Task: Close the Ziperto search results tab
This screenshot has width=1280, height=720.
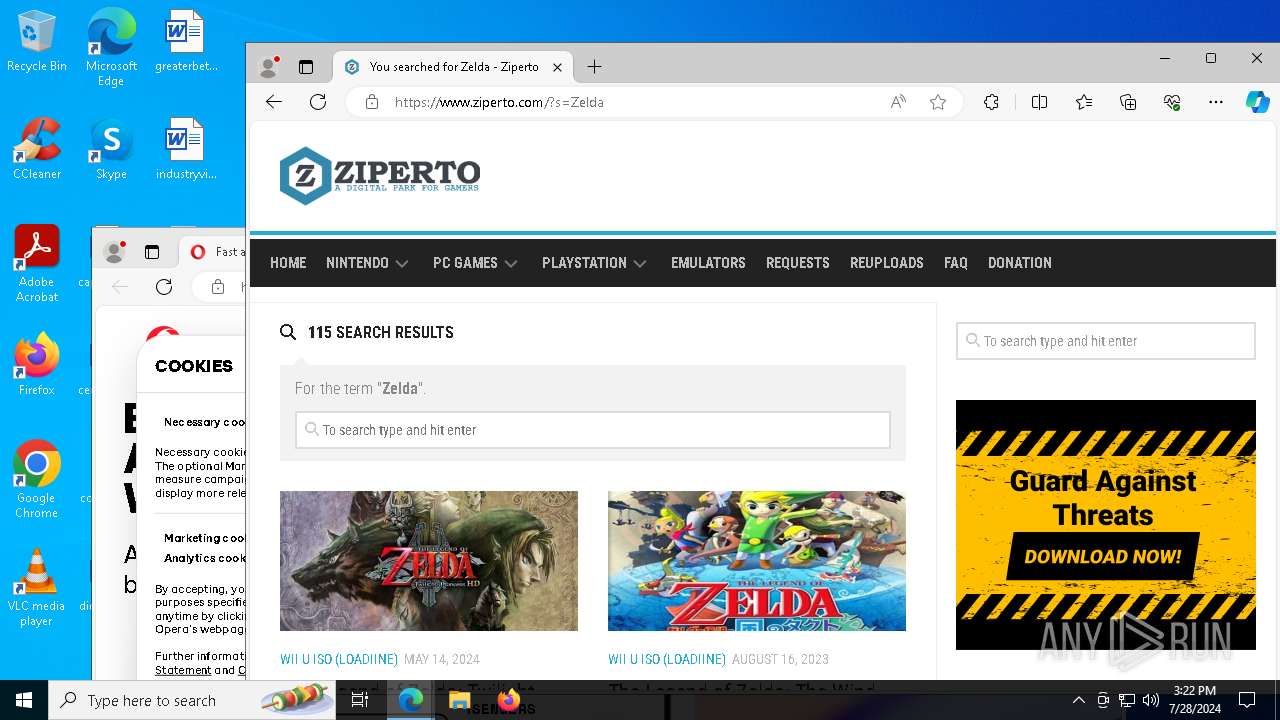Action: click(557, 67)
